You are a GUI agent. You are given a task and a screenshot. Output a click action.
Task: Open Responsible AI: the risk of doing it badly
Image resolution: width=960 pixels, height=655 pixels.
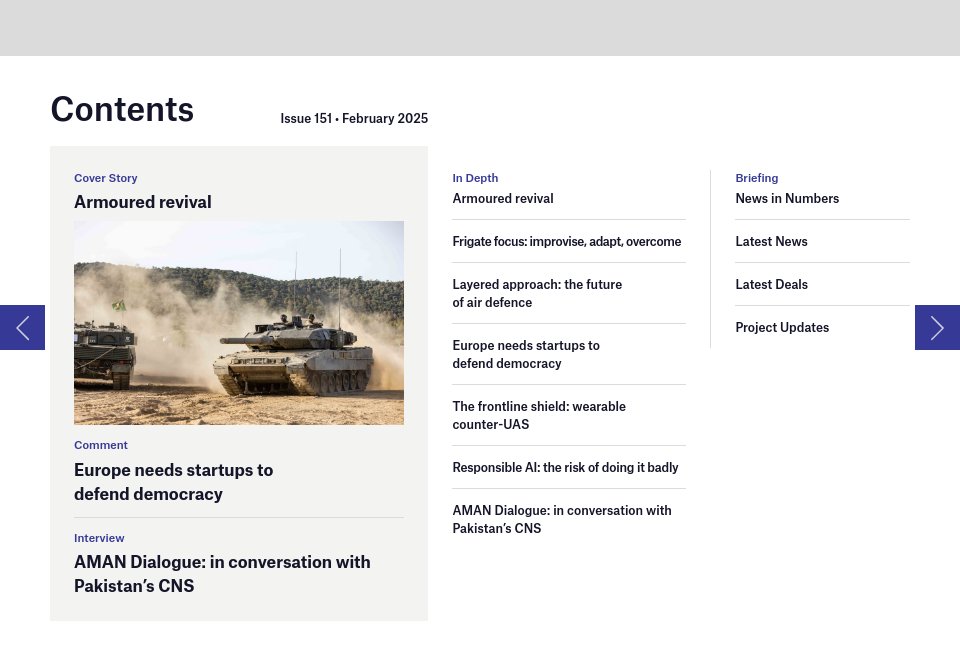pyautogui.click(x=565, y=467)
